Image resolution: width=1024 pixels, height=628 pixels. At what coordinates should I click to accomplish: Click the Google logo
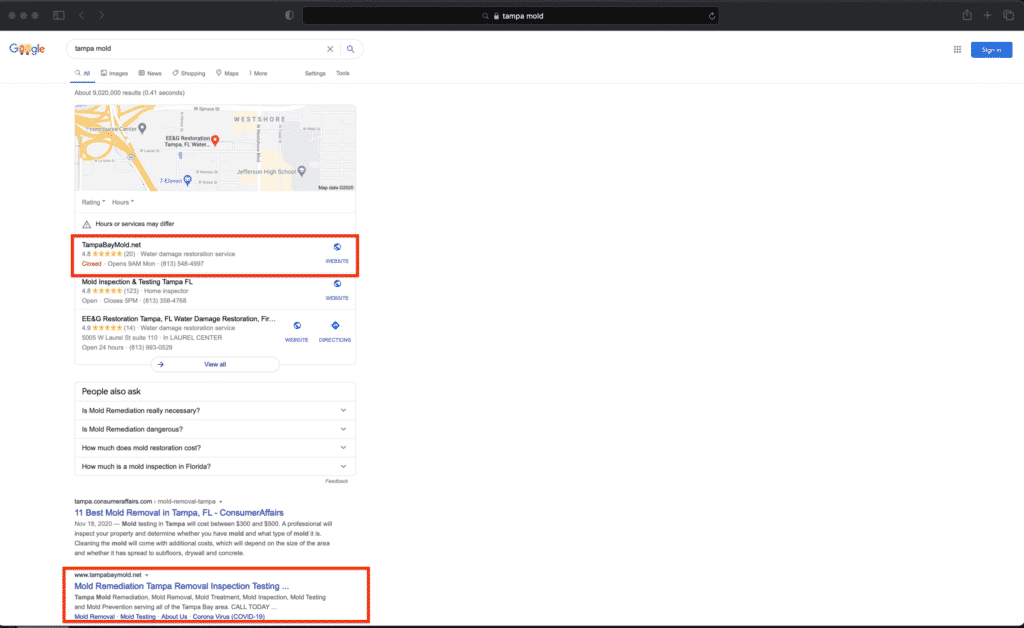[27, 49]
